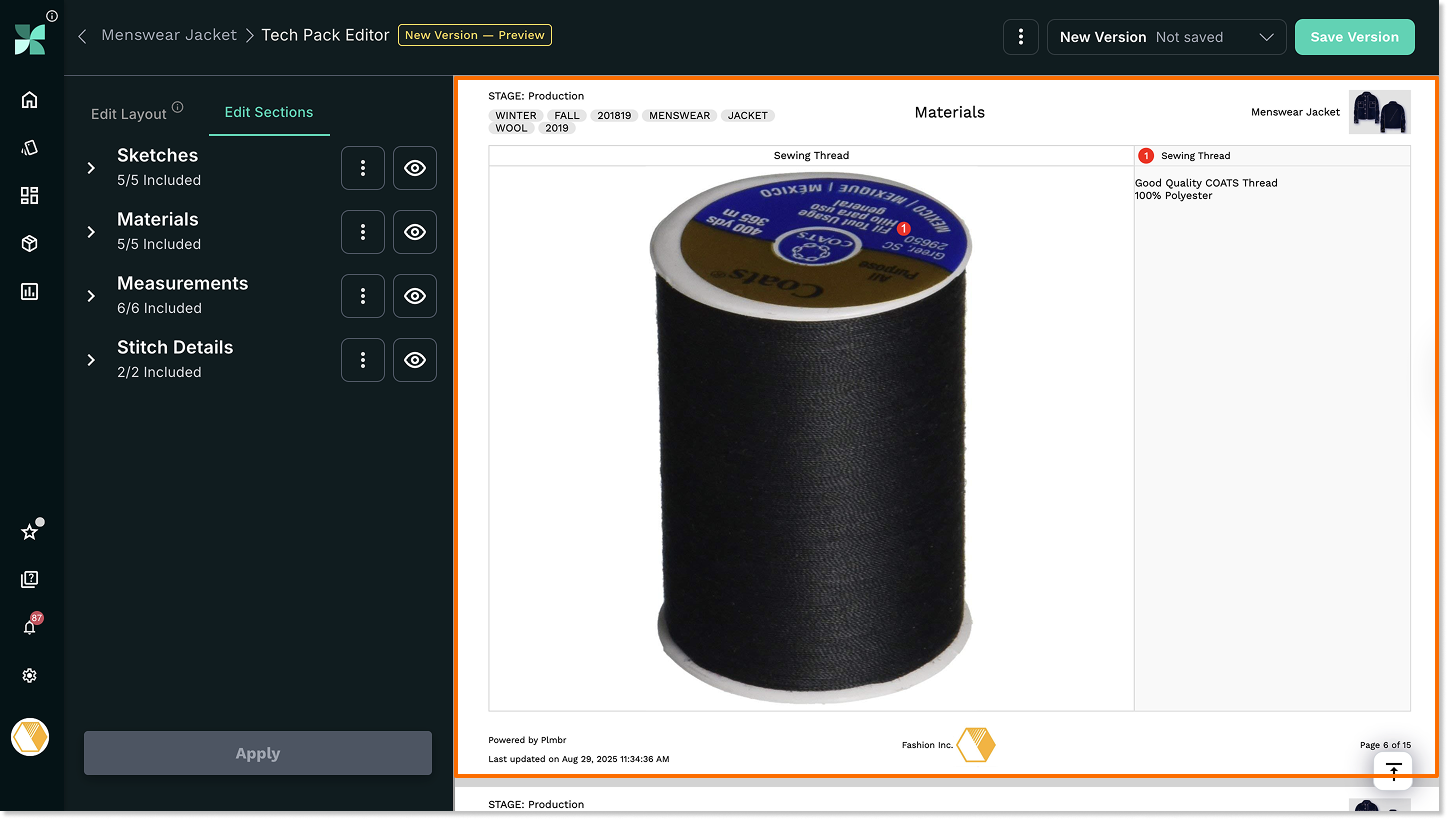This screenshot has height=819, width=1447.
Task: Toggle visibility of Materials section
Action: click(x=414, y=232)
